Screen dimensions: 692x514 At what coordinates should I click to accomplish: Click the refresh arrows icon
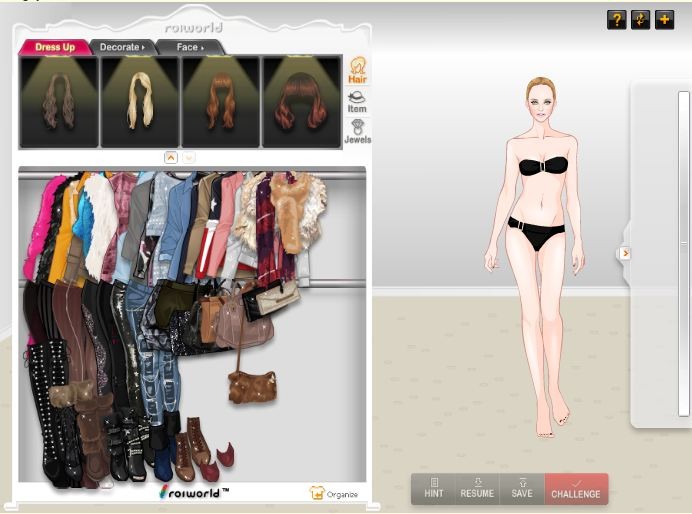pyautogui.click(x=640, y=20)
